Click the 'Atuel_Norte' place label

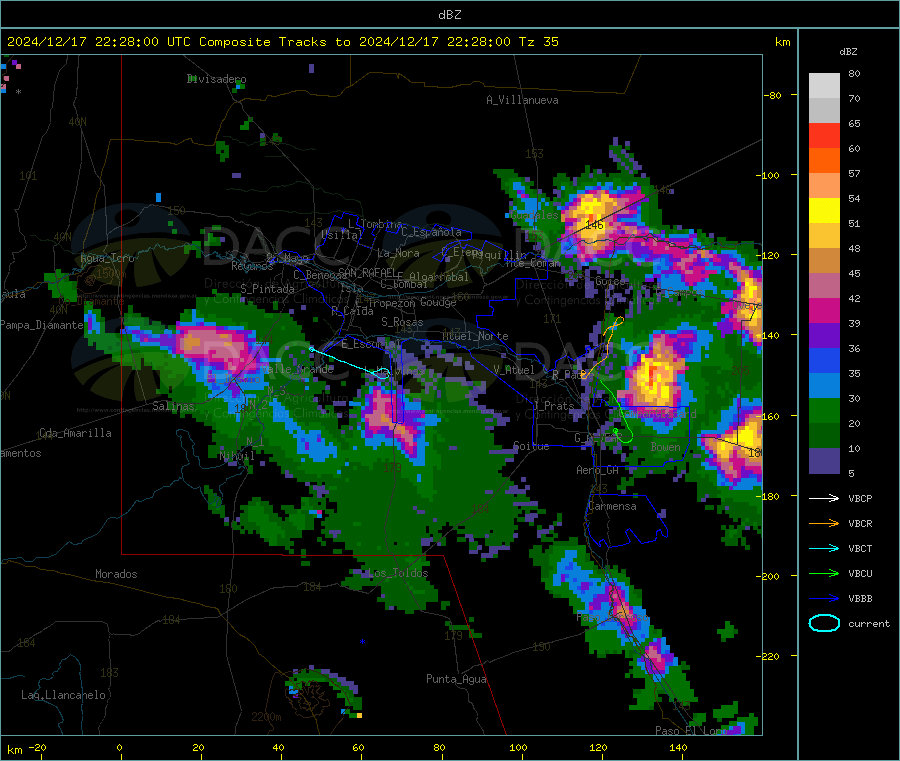tap(475, 336)
